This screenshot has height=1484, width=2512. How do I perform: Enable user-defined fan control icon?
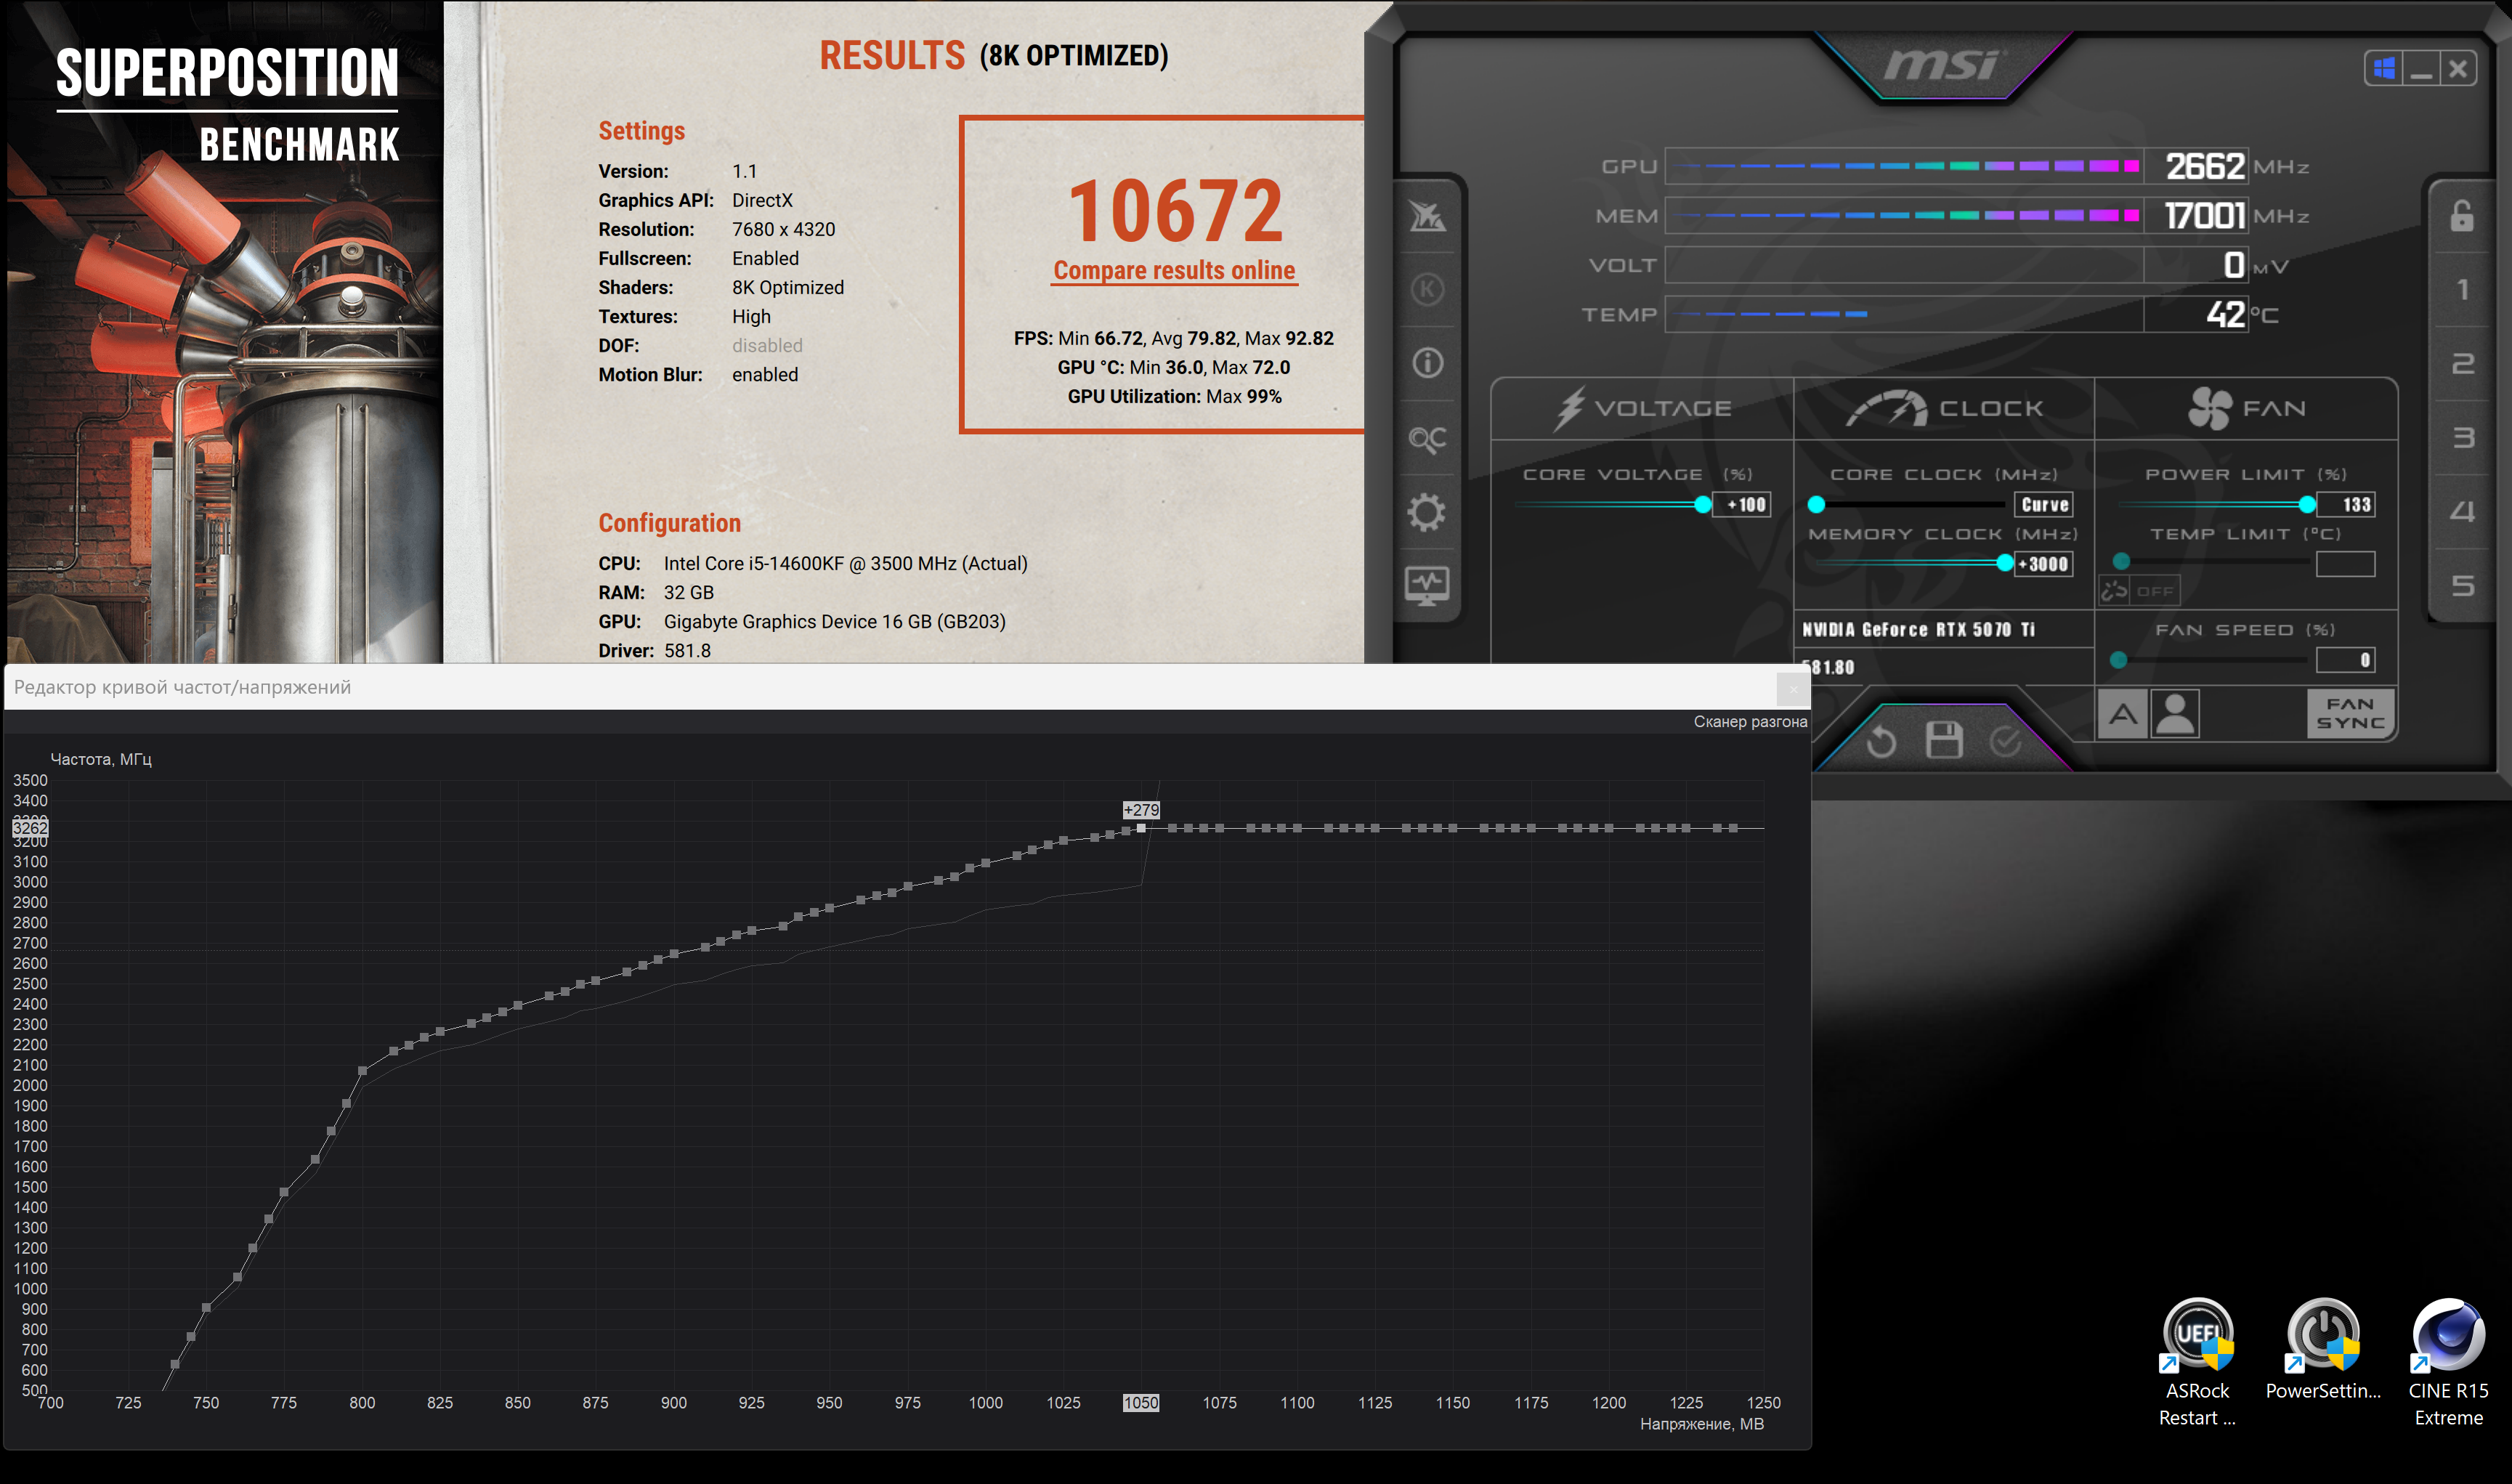click(2175, 715)
